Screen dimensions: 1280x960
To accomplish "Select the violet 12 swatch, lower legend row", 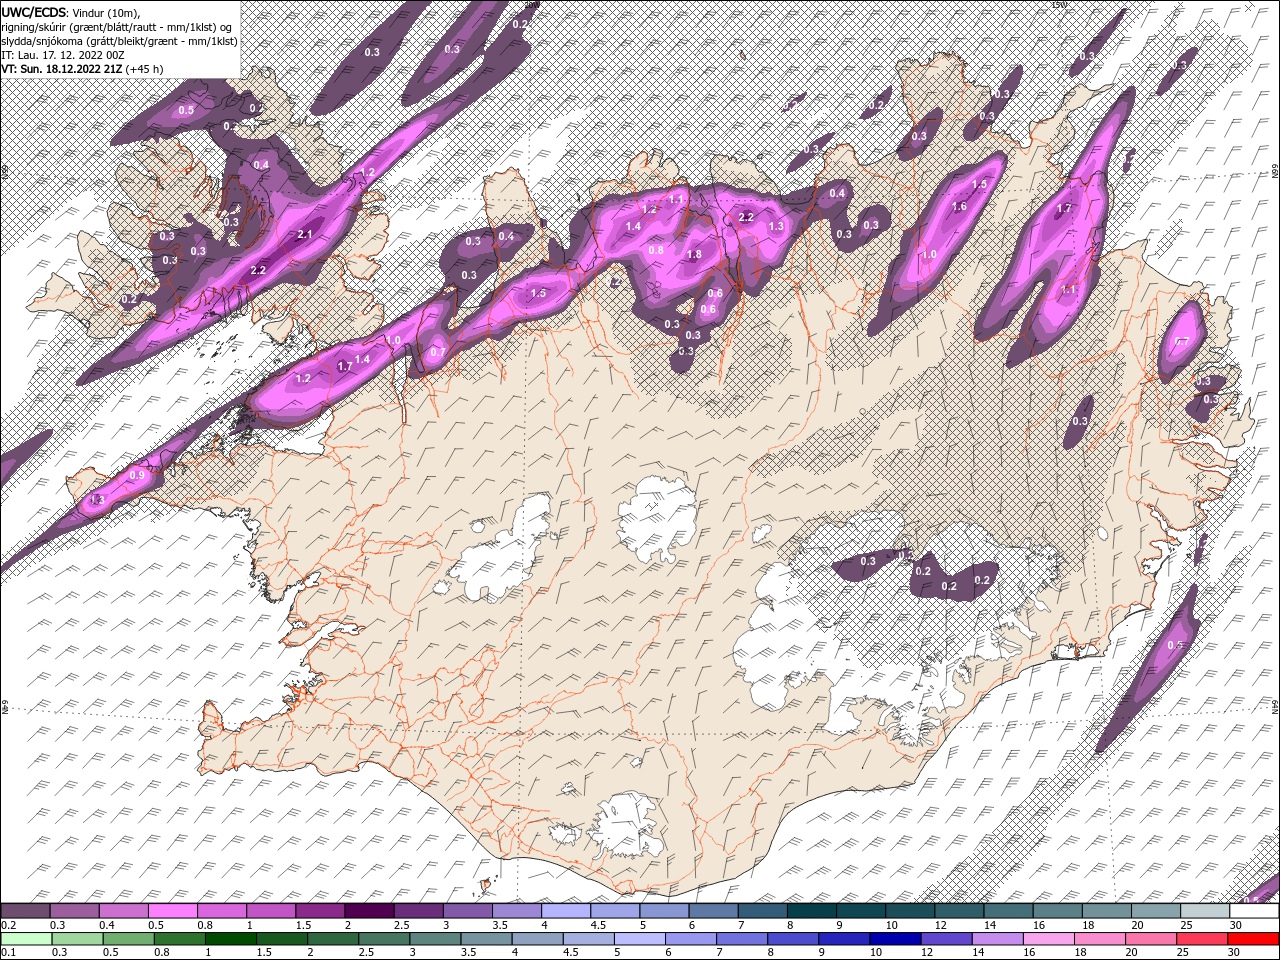I will point(946,939).
